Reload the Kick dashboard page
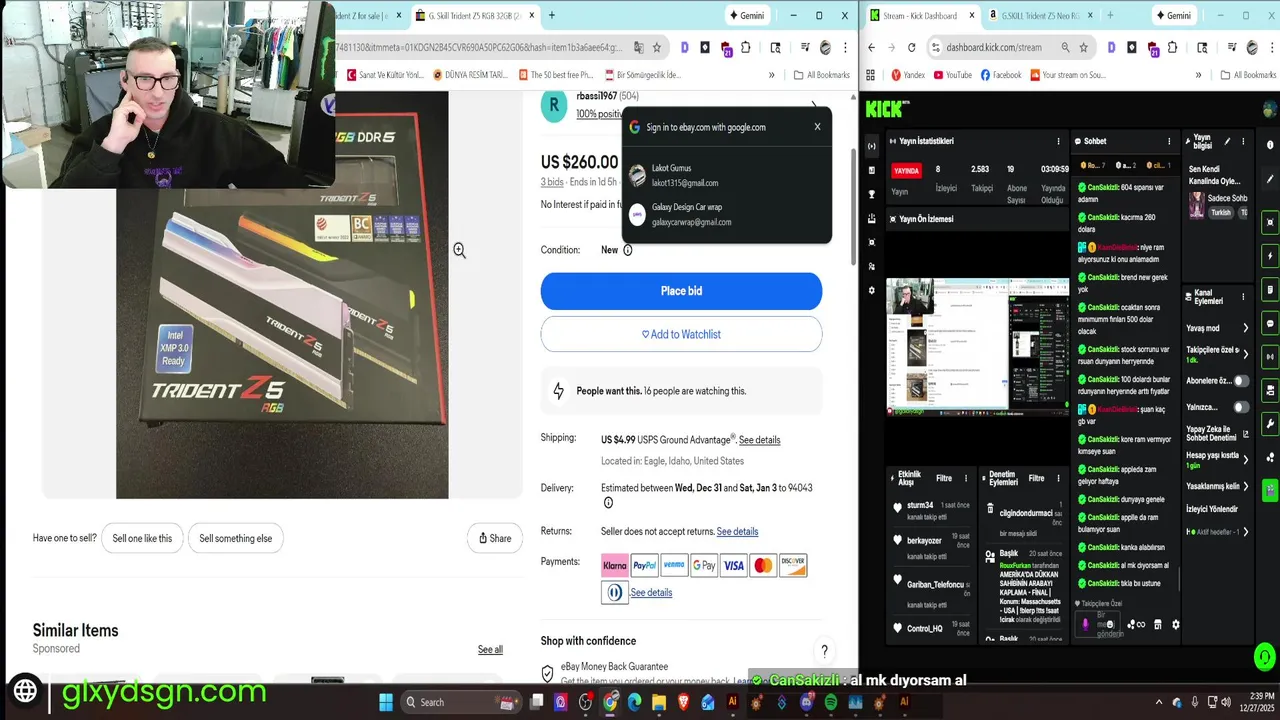Screen dimensions: 1280x720 911,47
